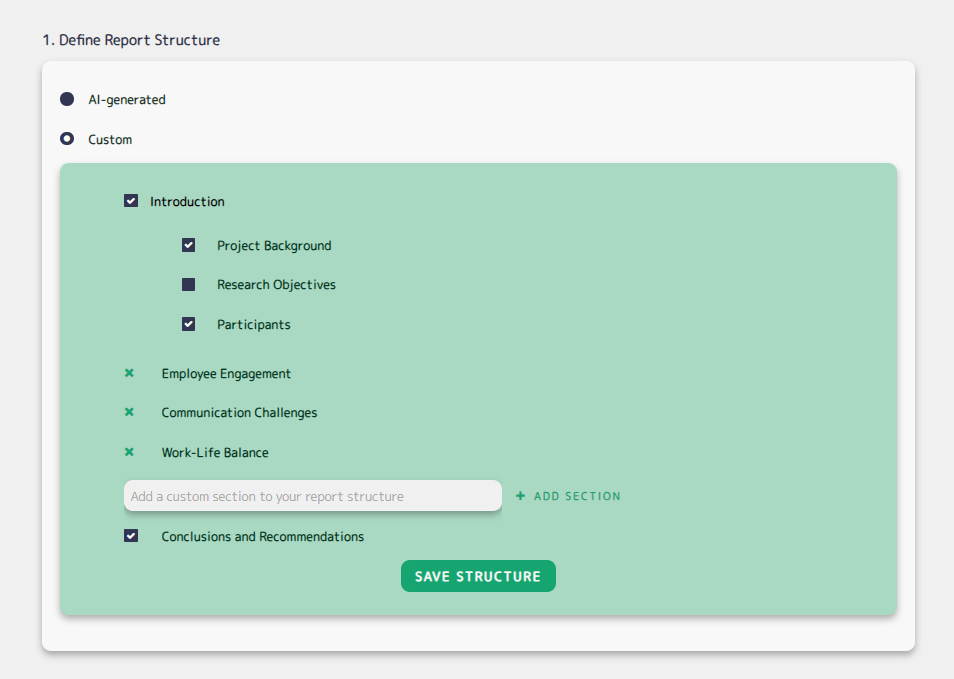Click the Communication Challenges section label
This screenshot has width=954, height=679.
(239, 412)
